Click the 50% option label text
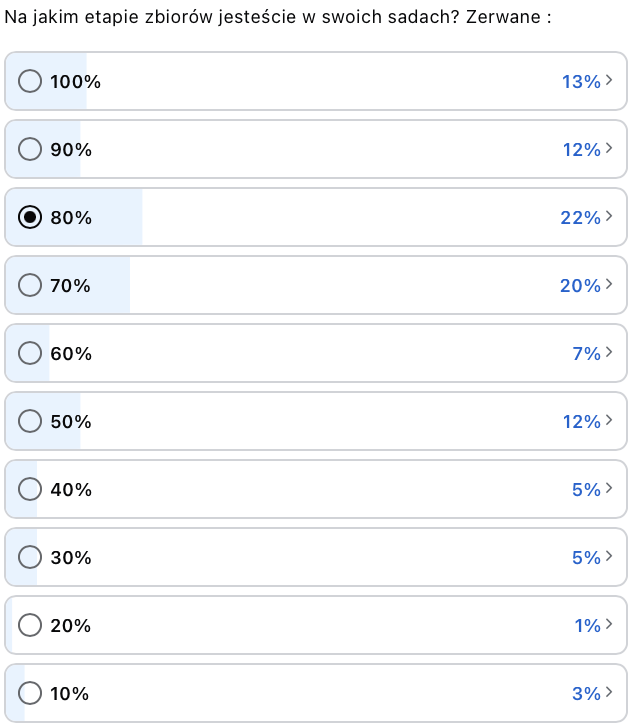This screenshot has height=728, width=636. point(71,421)
